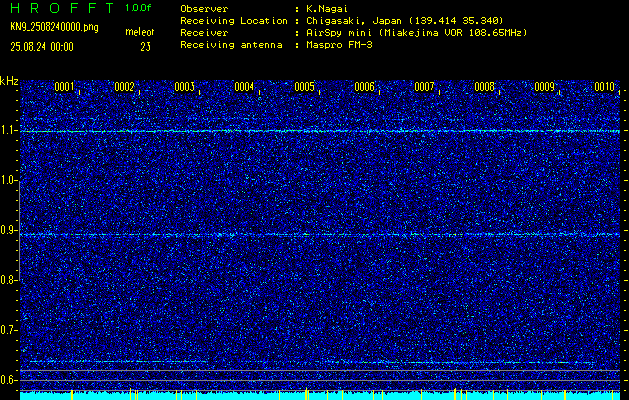Click the meteor count label
Image resolution: width=629 pixels, height=400 pixels.
pyautogui.click(x=140, y=32)
